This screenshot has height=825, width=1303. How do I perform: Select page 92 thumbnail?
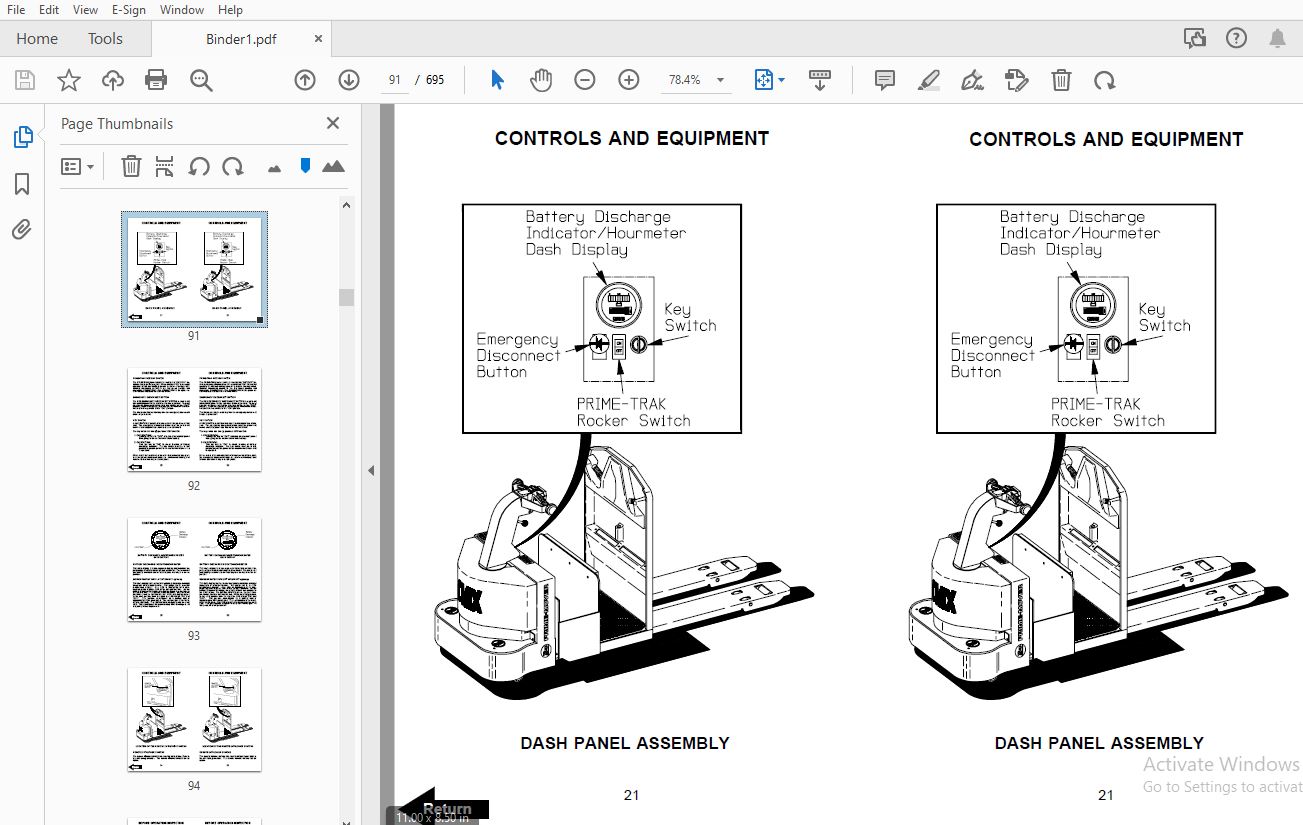[194, 420]
